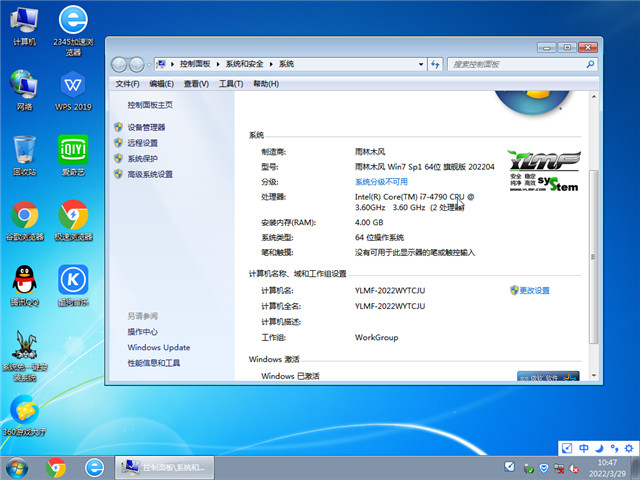Viewport: 640px width, 480px height.
Task: Launch 2345加速浏览器 desktop shortcut
Action: click(x=73, y=30)
